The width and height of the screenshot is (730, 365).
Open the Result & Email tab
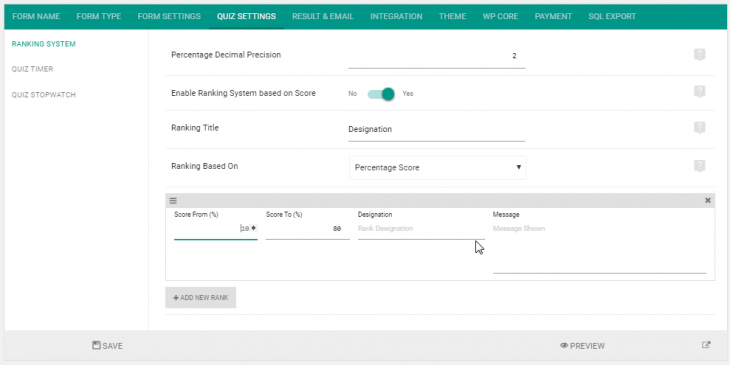click(323, 16)
